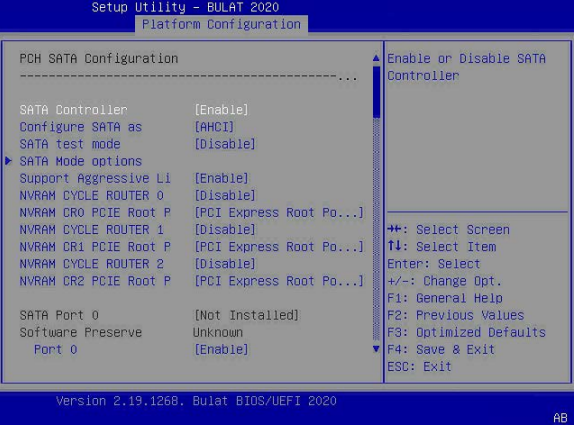Viewport: 575px width, 426px height.
Task: Select NVRAM CYCLE ROUTER 1 row
Action: pos(92,229)
